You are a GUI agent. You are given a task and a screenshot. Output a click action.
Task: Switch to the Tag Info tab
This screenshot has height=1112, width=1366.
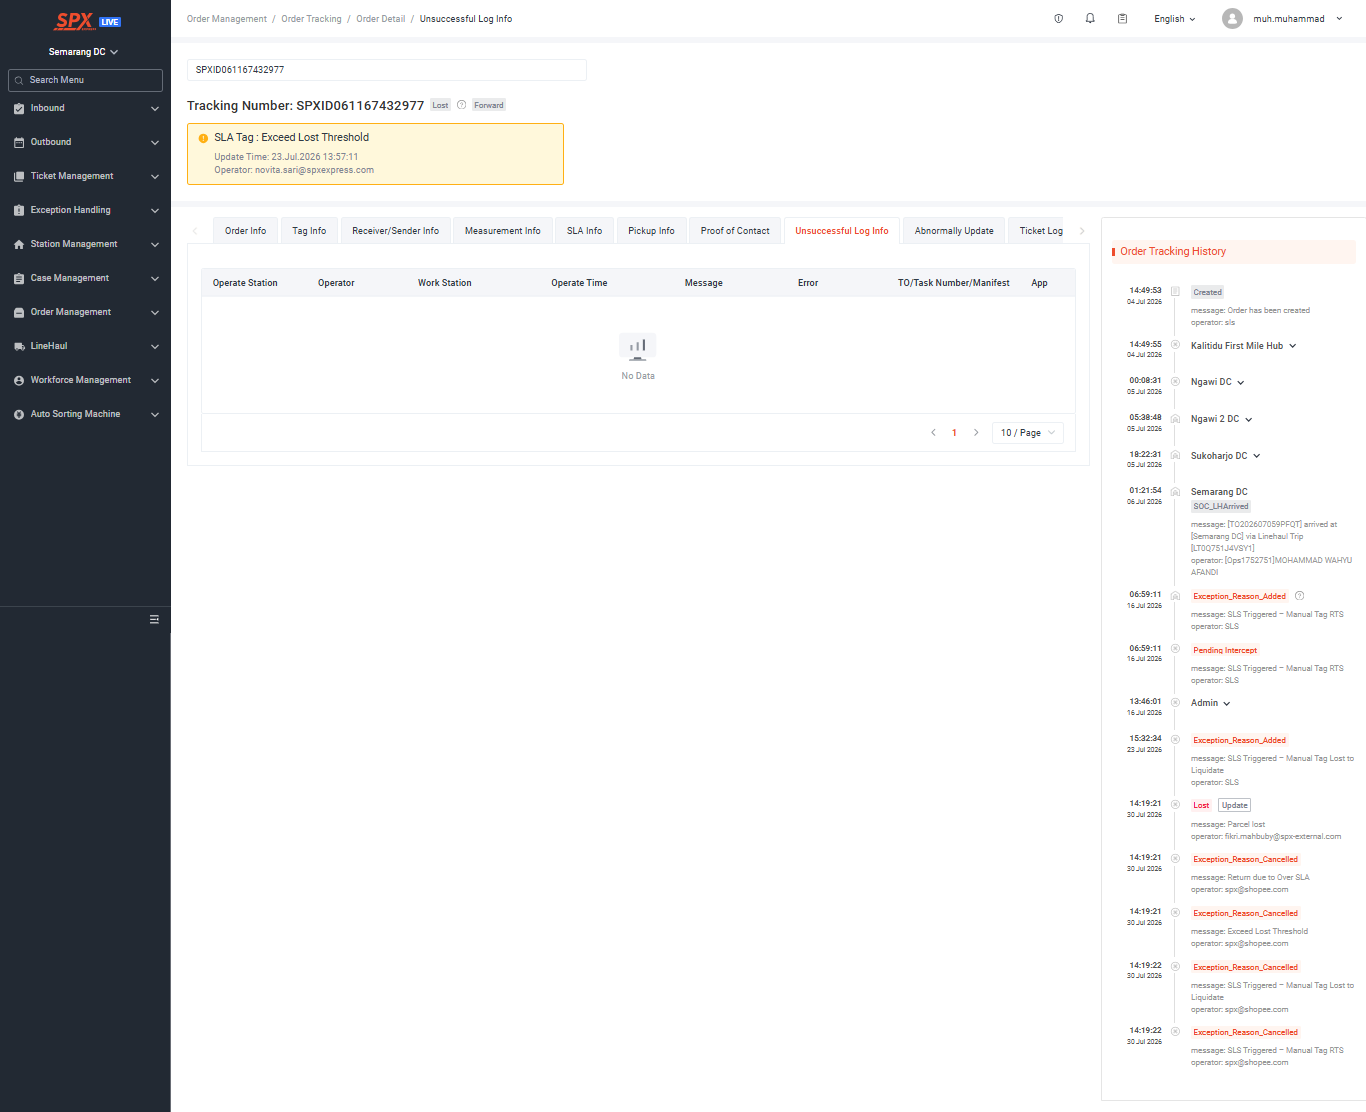tap(309, 231)
